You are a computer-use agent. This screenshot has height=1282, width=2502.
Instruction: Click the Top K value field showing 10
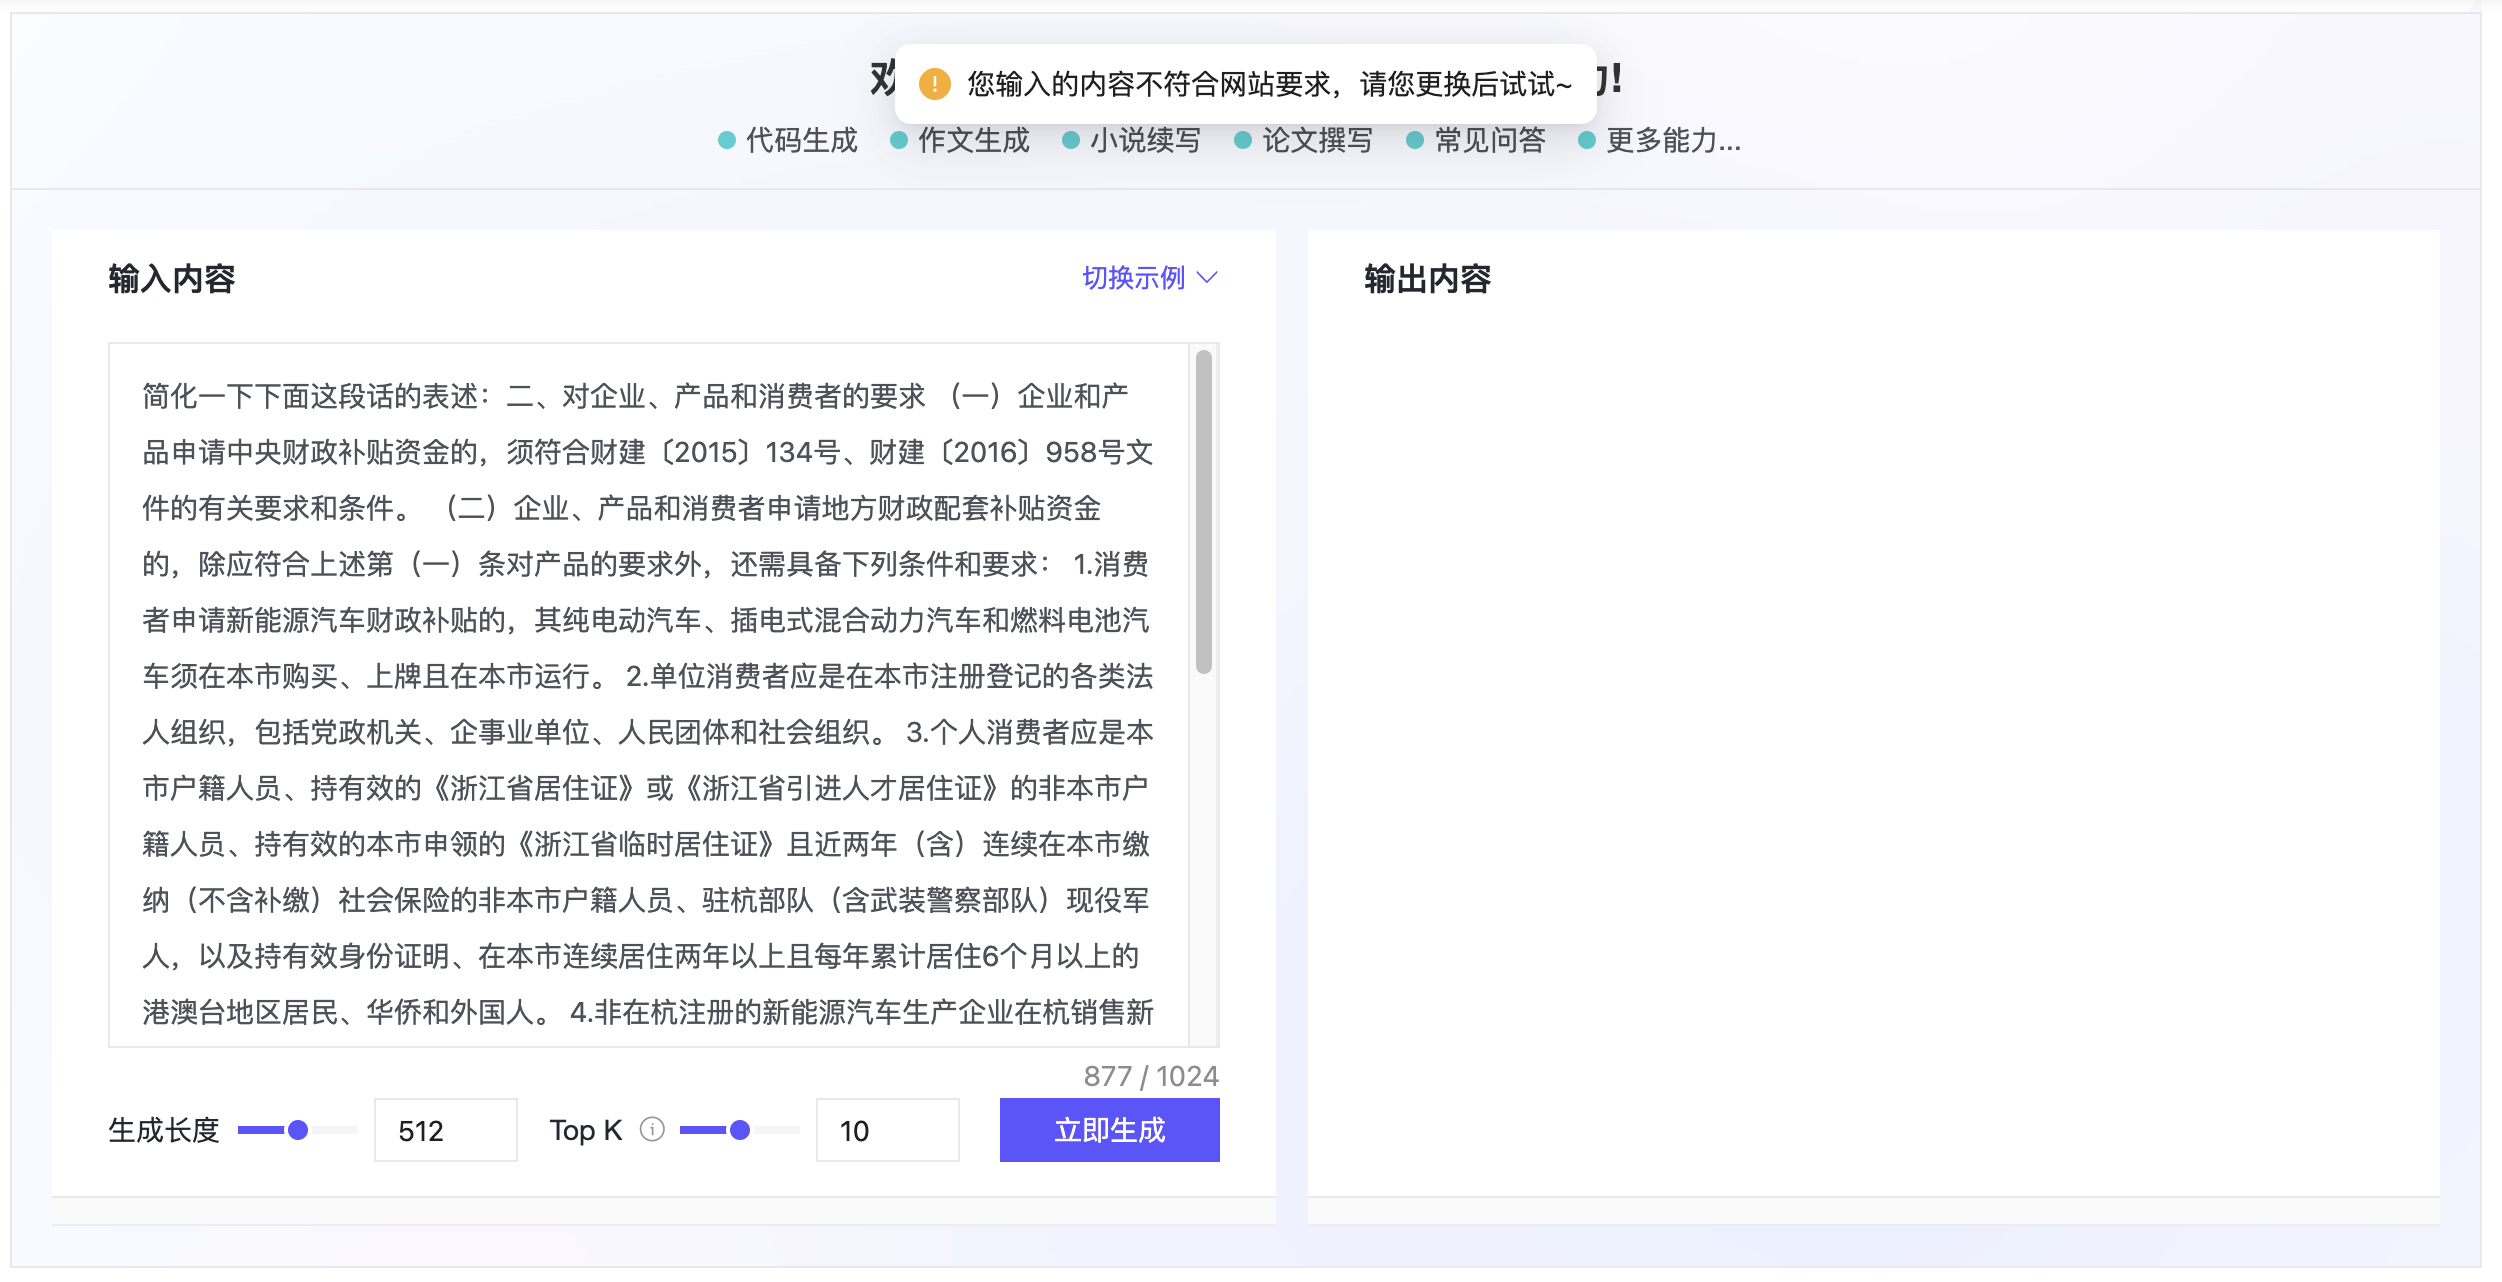[x=887, y=1130]
